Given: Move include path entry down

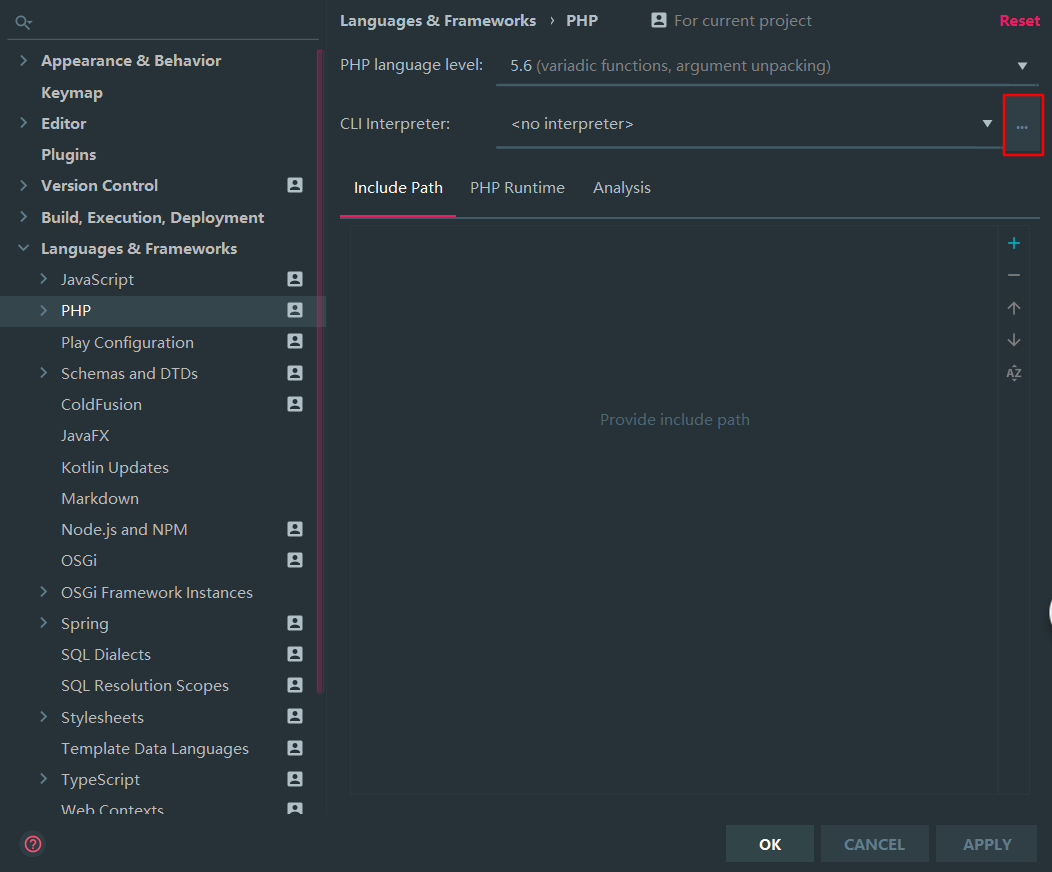Looking at the screenshot, I should click(x=1013, y=340).
